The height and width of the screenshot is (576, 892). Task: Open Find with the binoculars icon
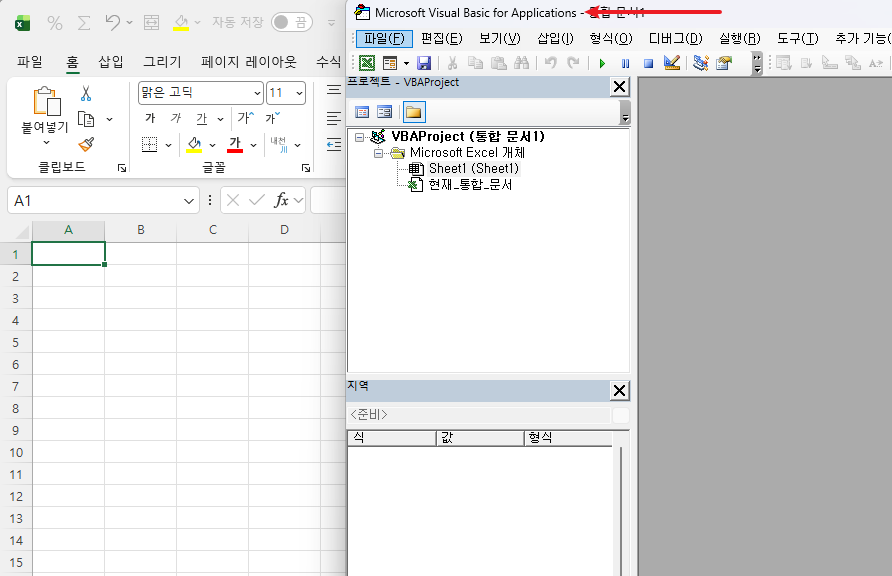[x=522, y=63]
